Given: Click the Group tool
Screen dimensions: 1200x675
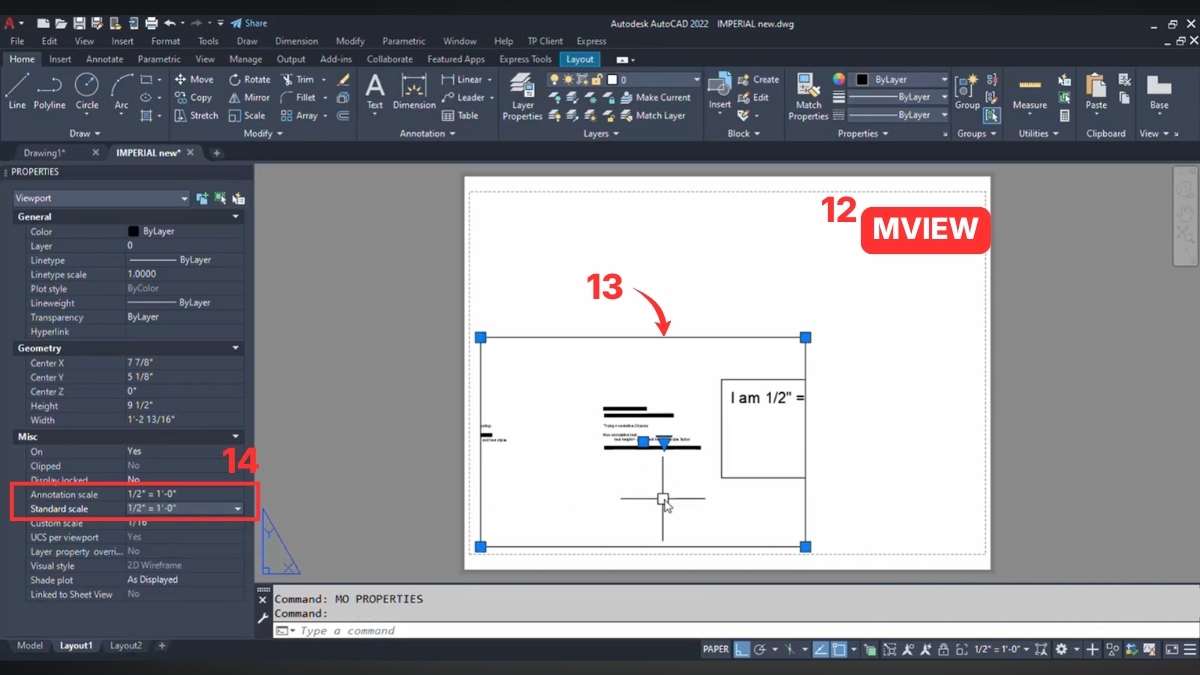Looking at the screenshot, I should tap(967, 91).
